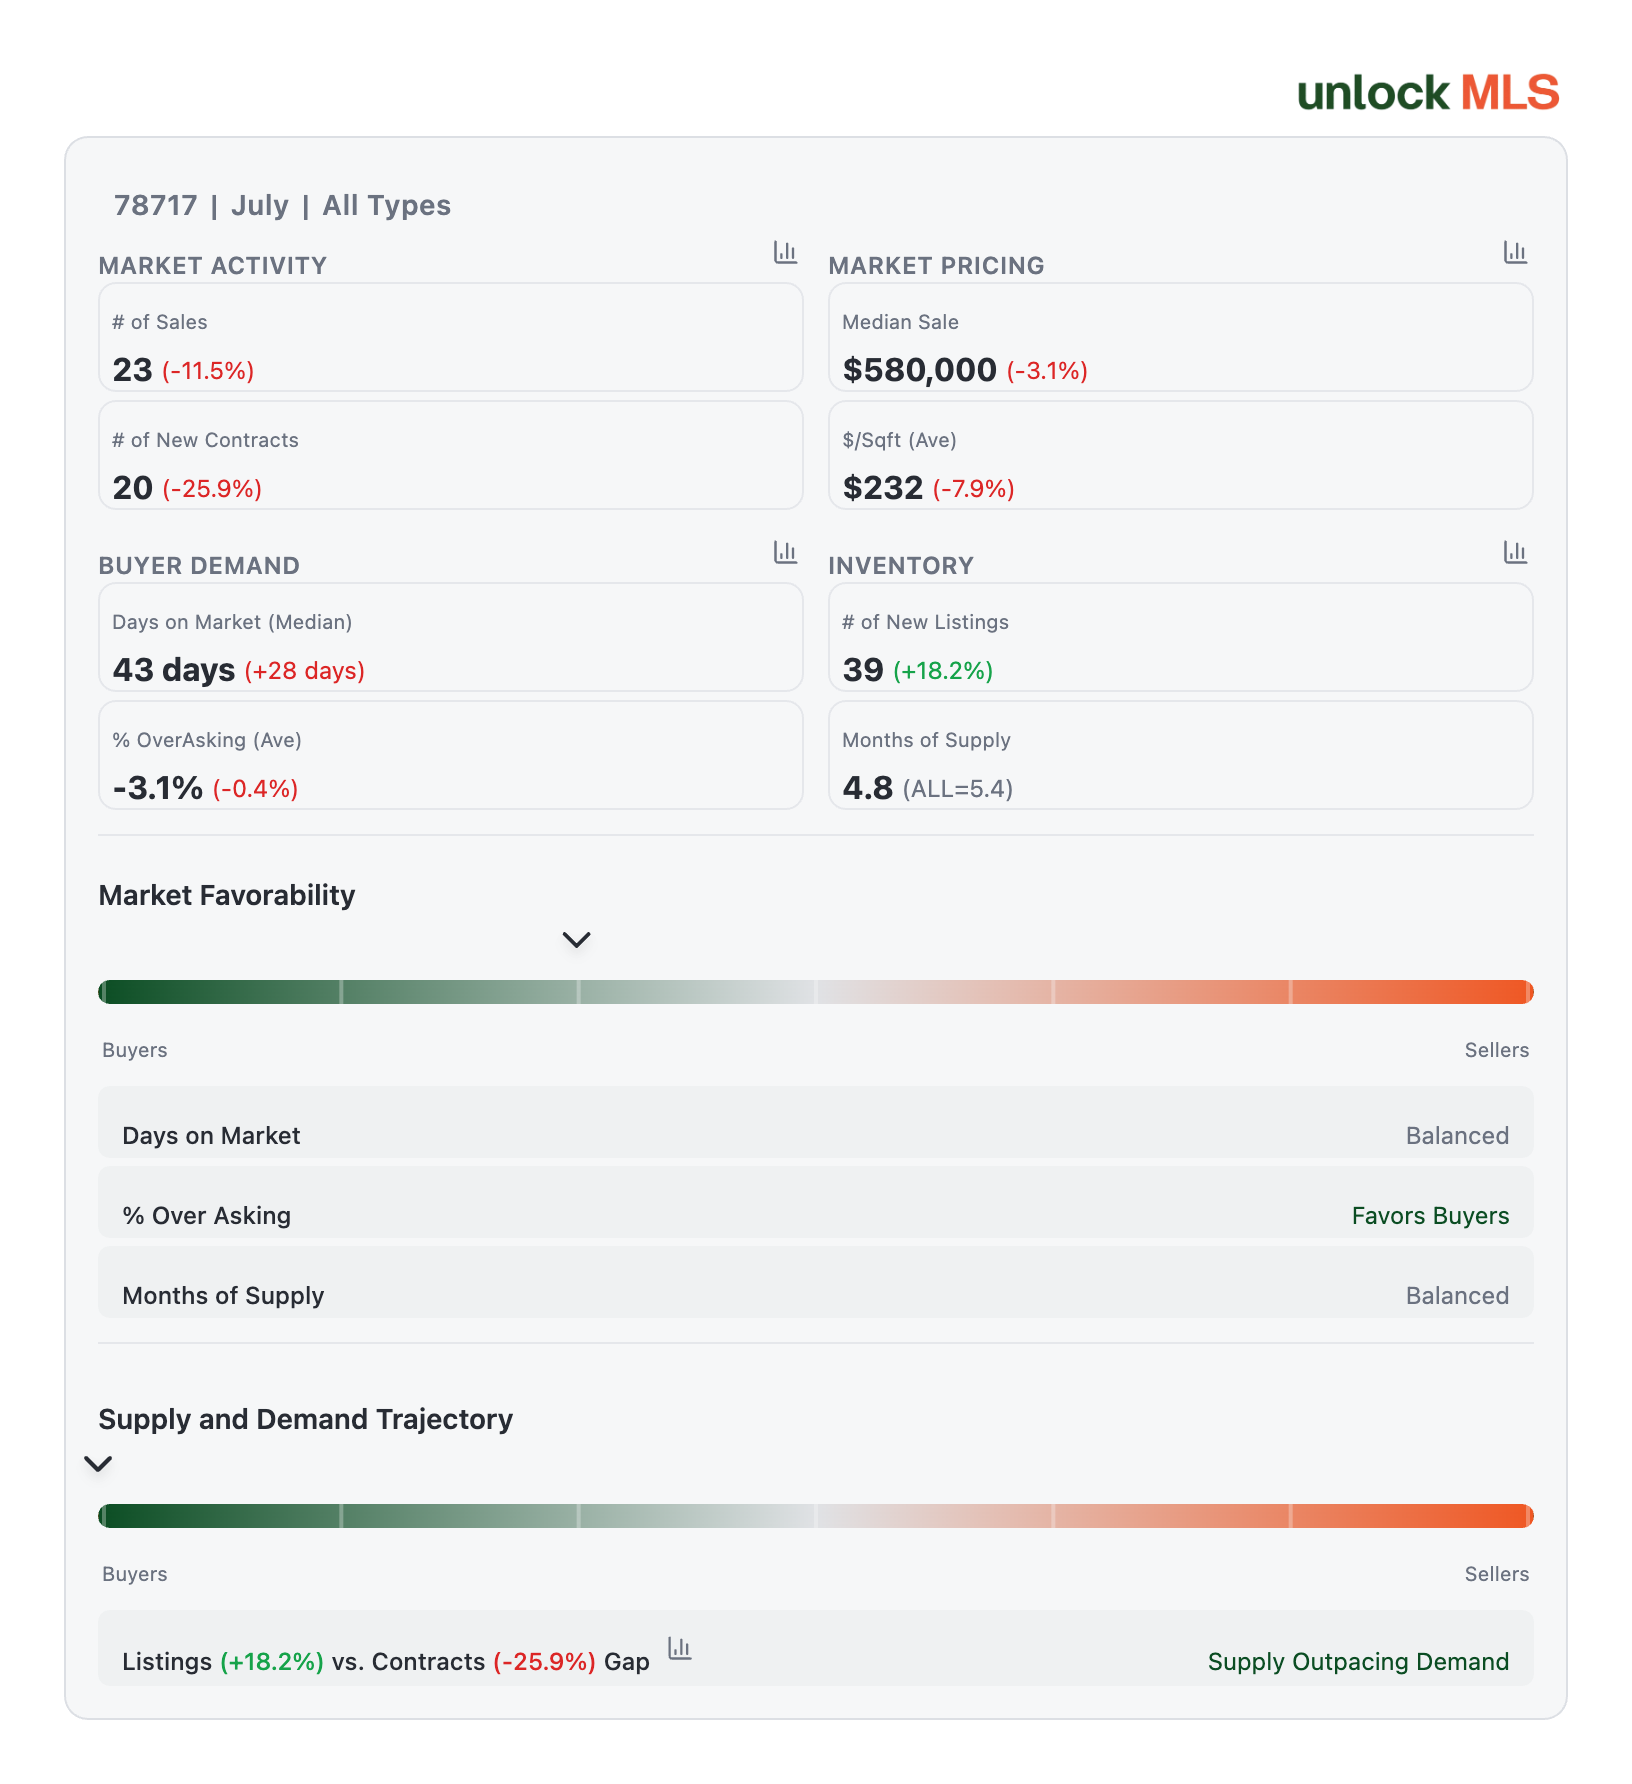This screenshot has width=1632, height=1784.
Task: Click the # of New Listings card
Action: coord(1181,637)
